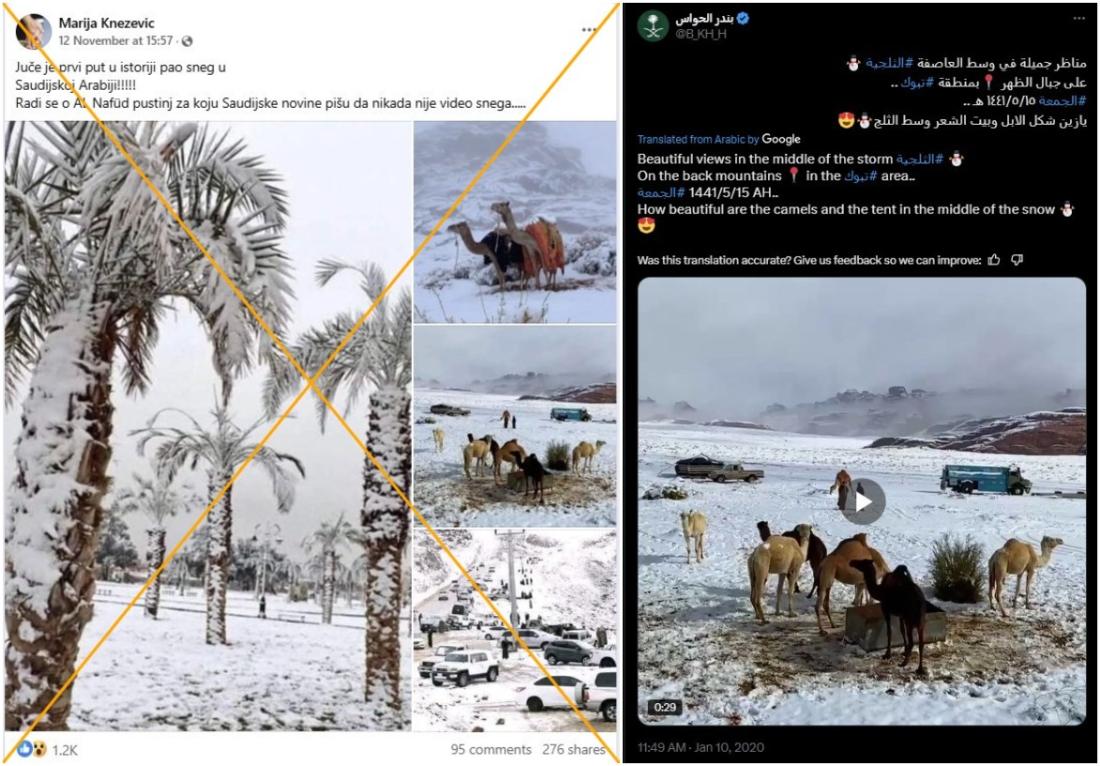This screenshot has height=766, width=1100.
Task: Click the blue verified badge on the tweet
Action: pos(743,19)
